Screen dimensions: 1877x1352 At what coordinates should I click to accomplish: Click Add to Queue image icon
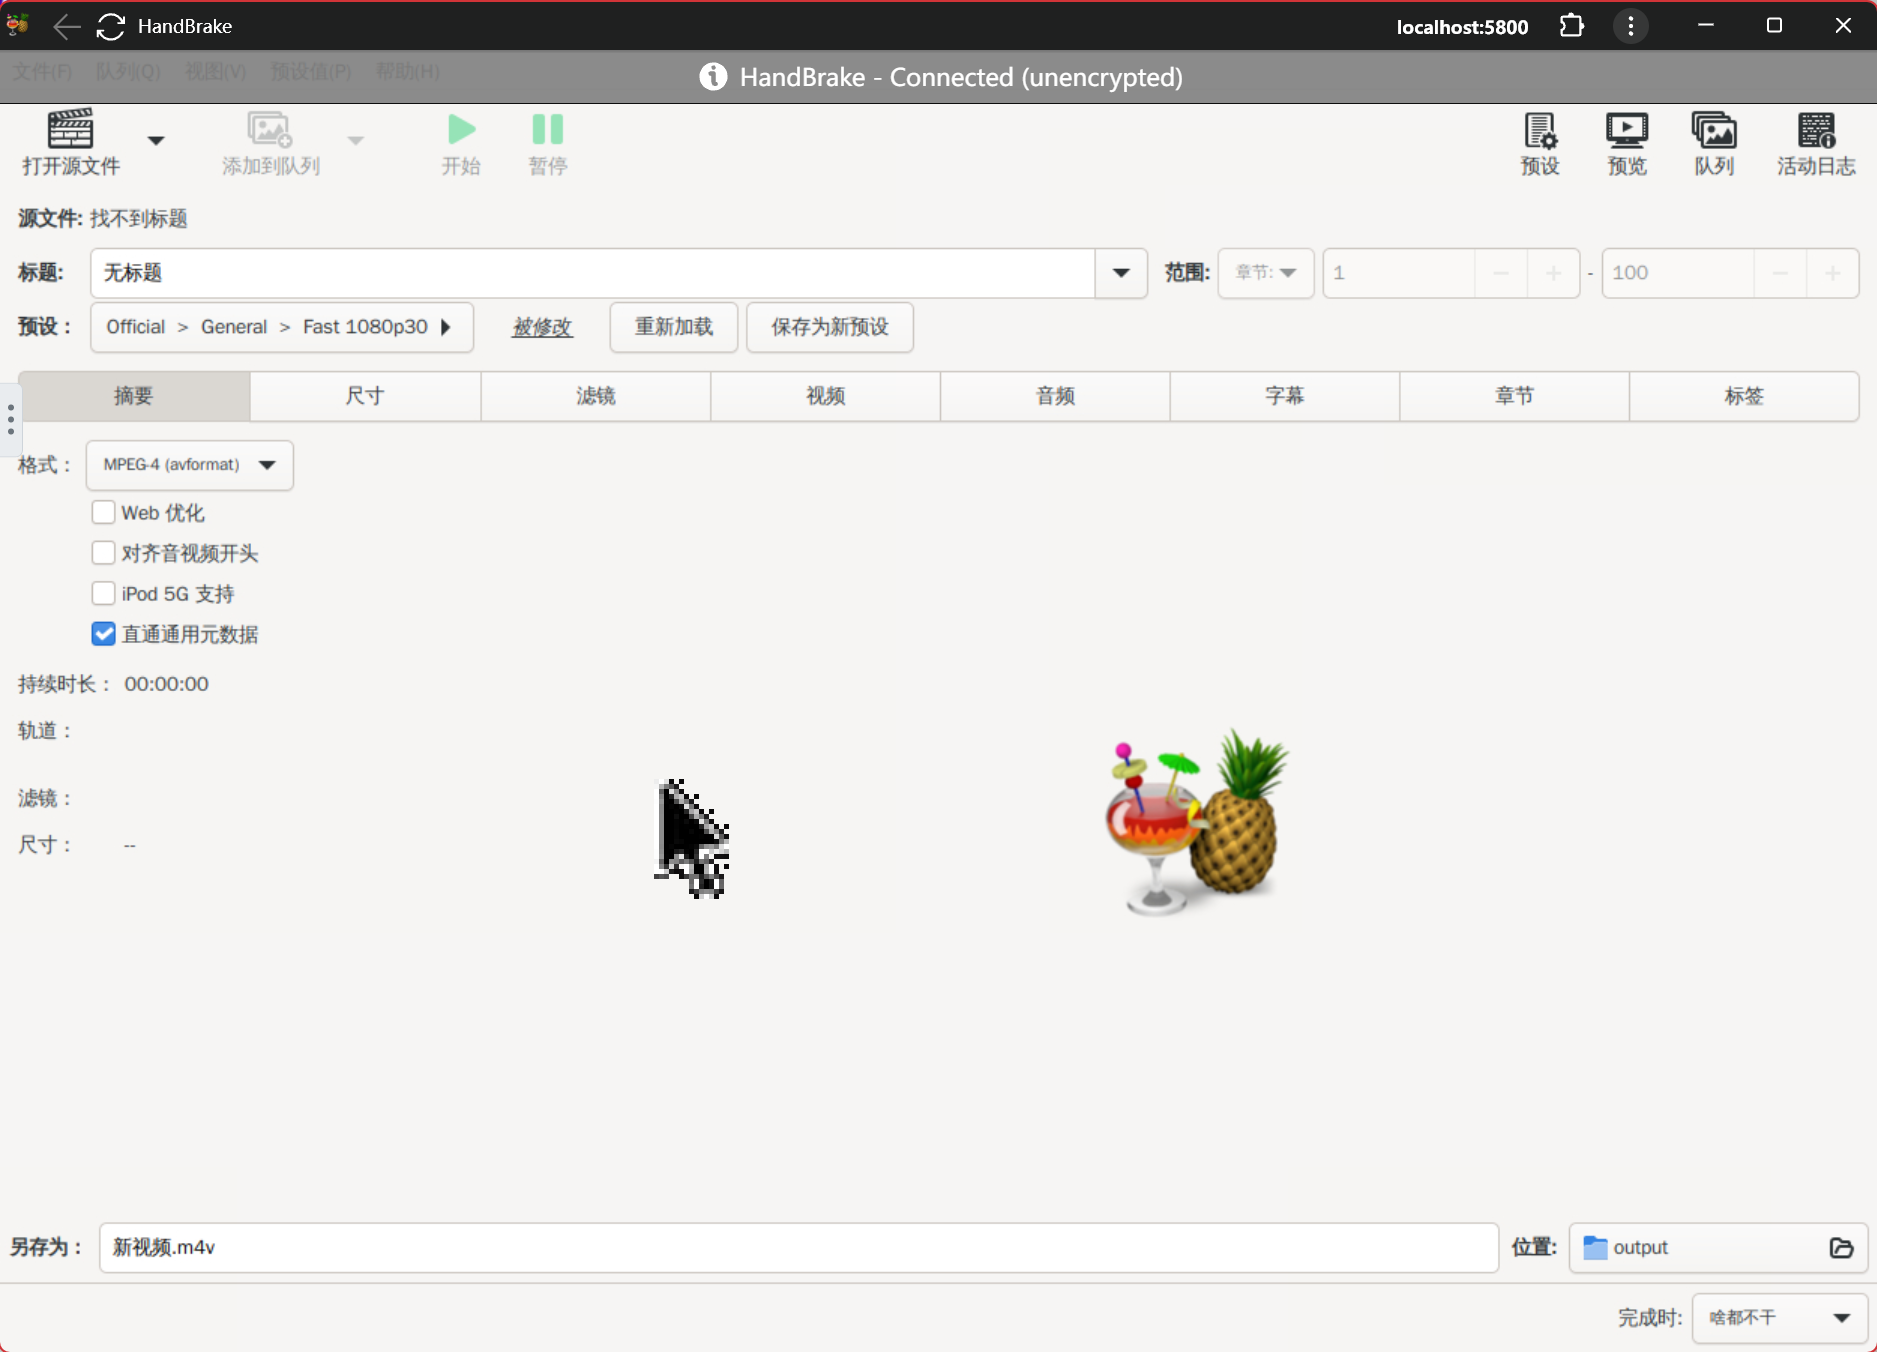(269, 130)
